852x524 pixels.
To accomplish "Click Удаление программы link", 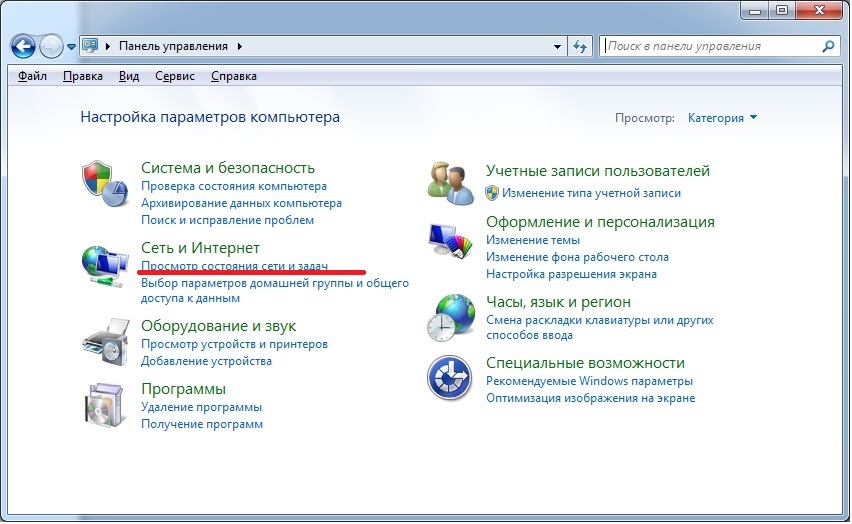I will pyautogui.click(x=201, y=407).
